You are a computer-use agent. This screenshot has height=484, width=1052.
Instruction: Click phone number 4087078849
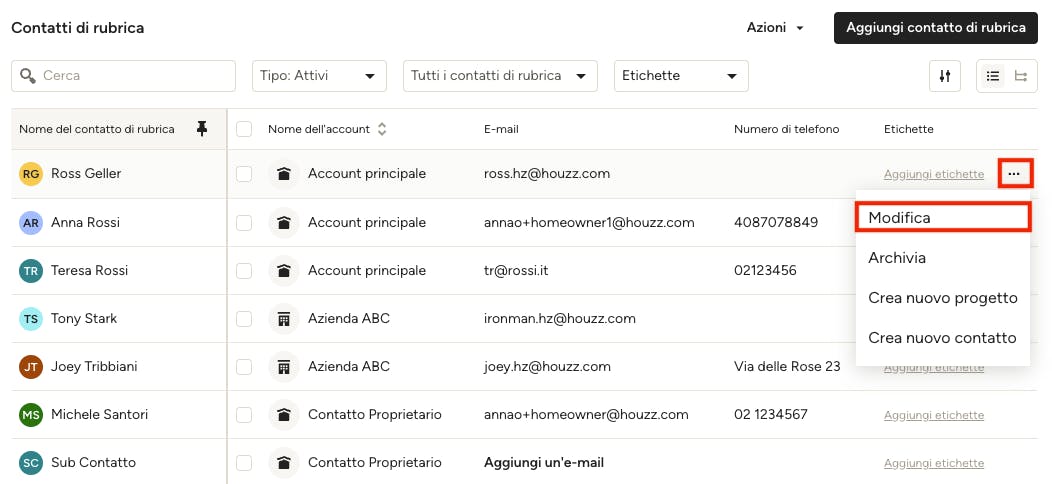[776, 222]
